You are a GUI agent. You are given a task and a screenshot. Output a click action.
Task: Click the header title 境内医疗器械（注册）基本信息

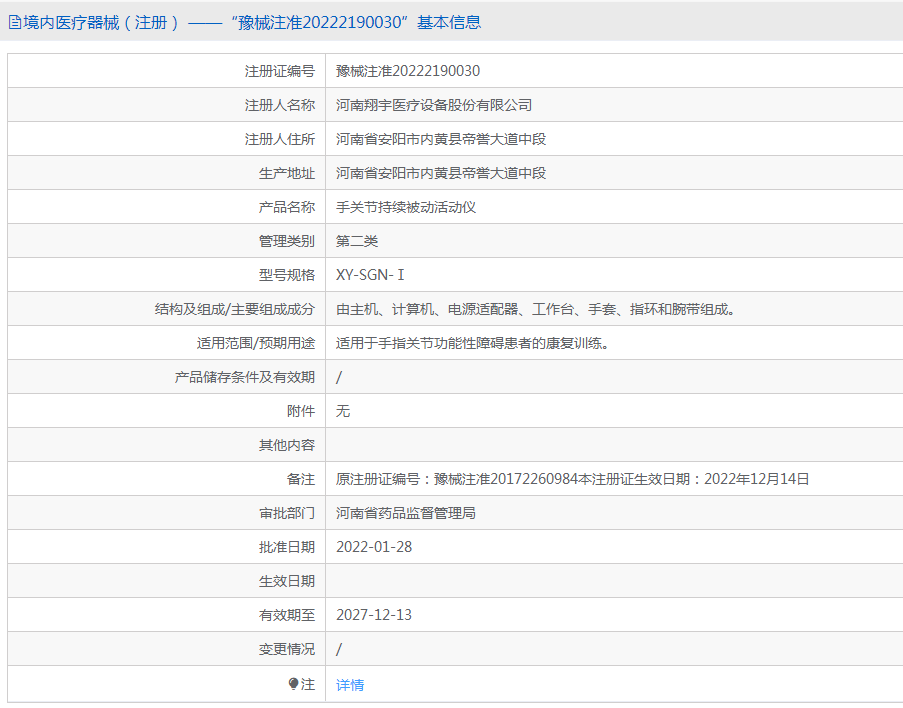click(x=252, y=22)
